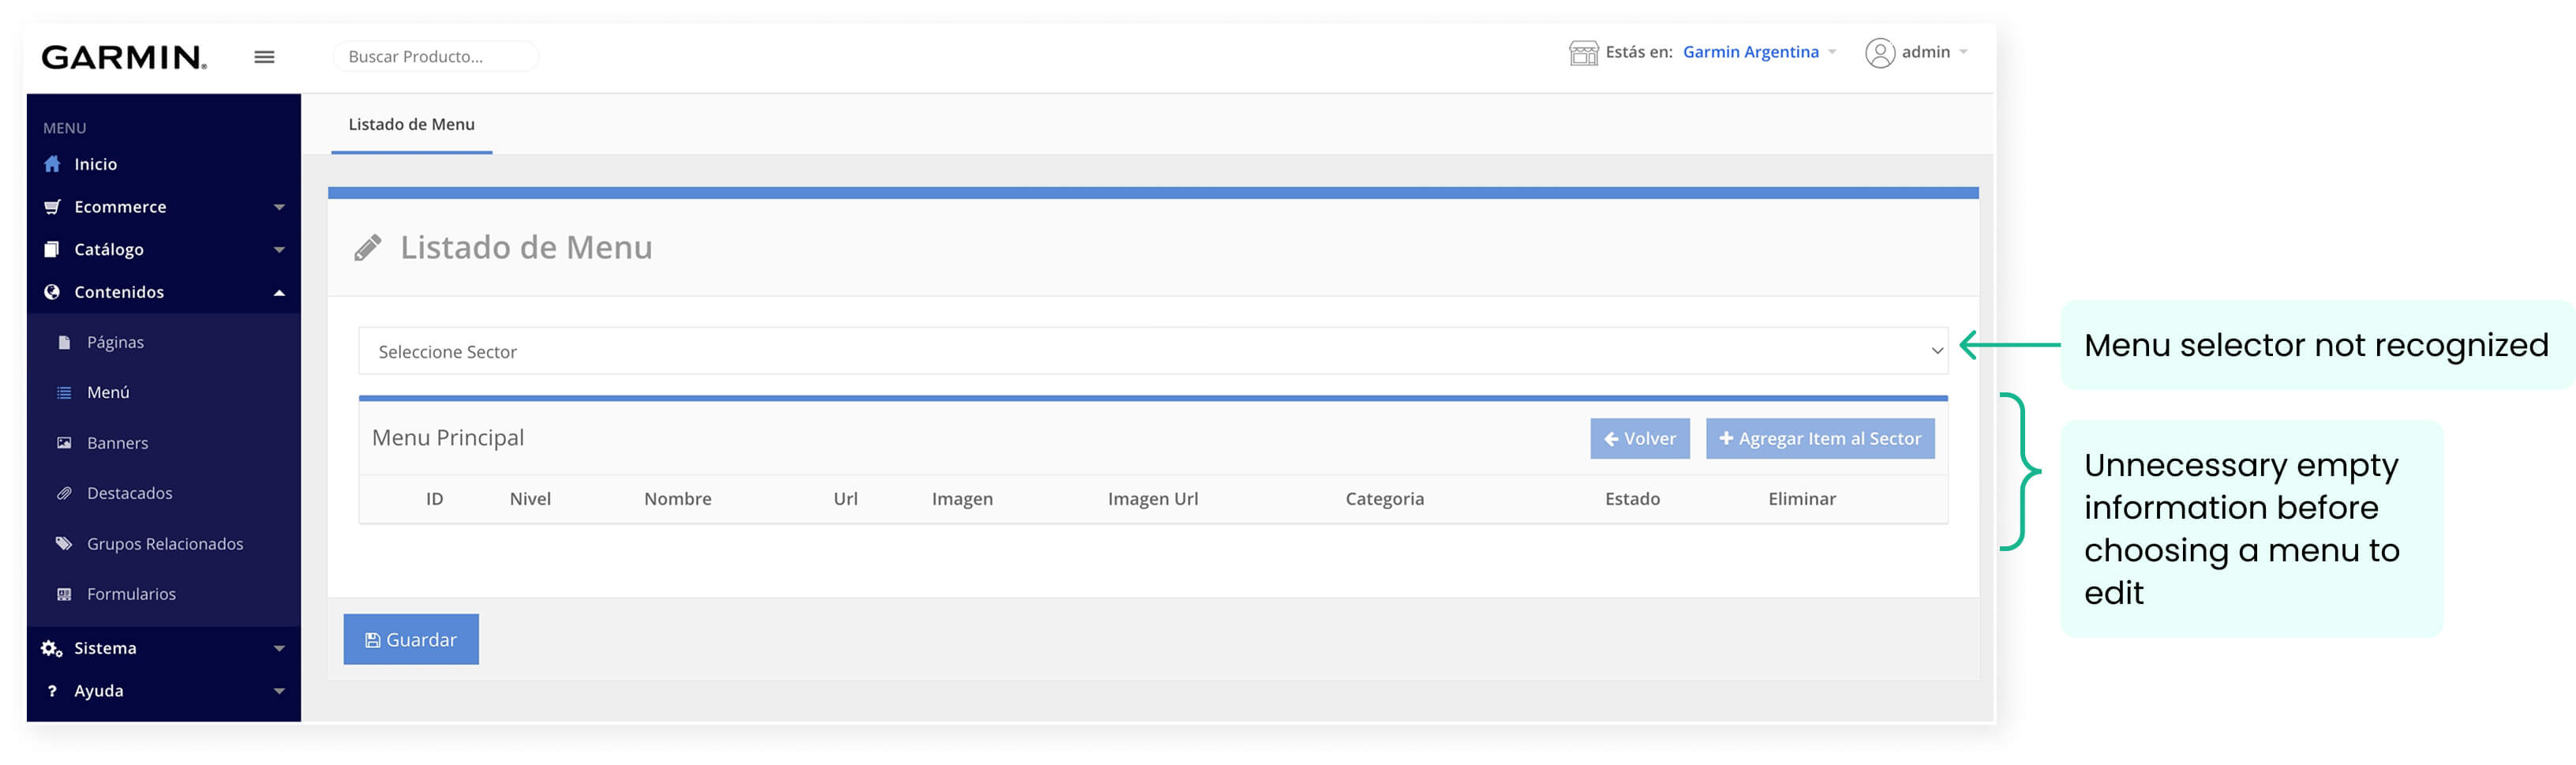2576x765 pixels.
Task: Focus the Buscar Producto search field
Action: click(435, 57)
